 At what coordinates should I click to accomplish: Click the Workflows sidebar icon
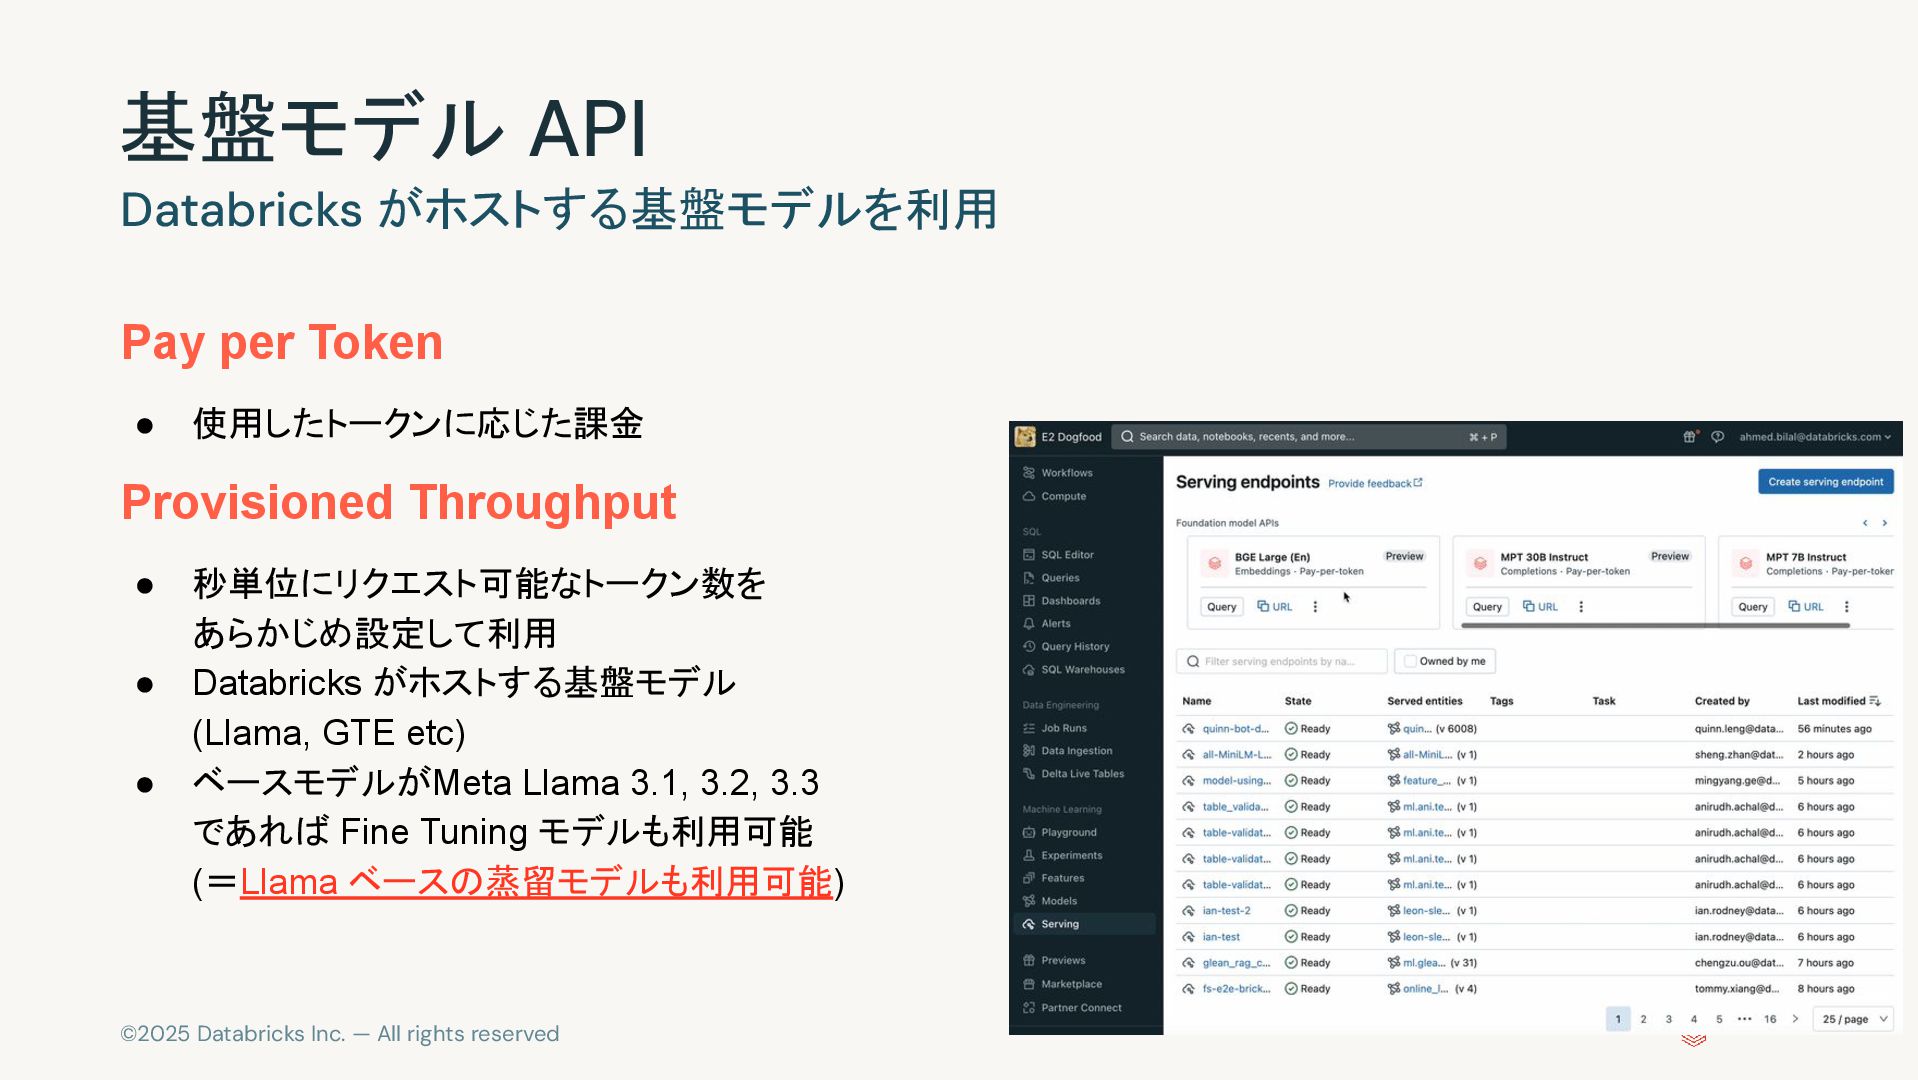click(x=1029, y=473)
